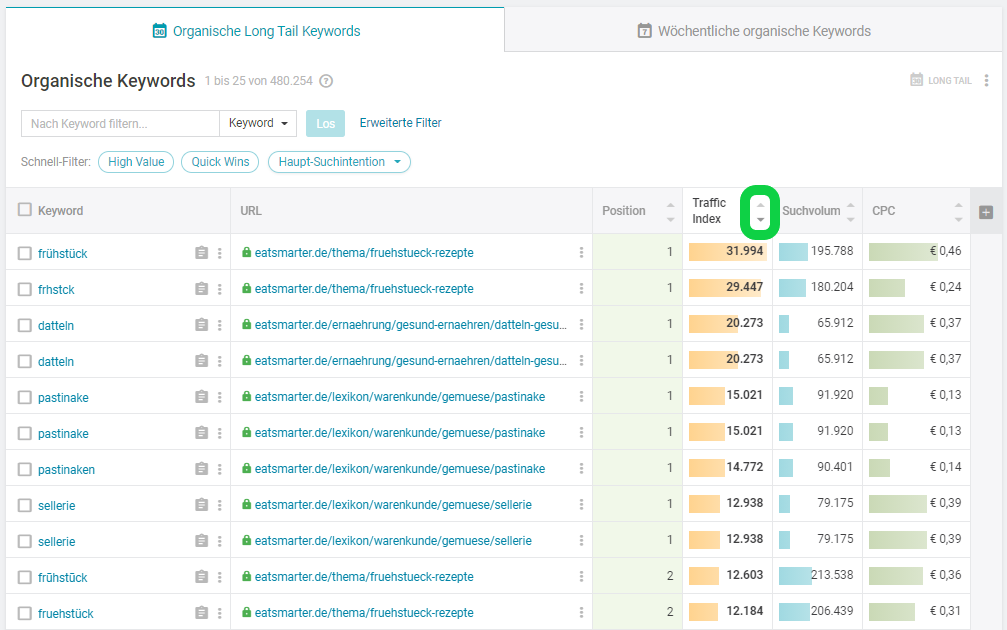Click the CPC value € 0,46

945,250
